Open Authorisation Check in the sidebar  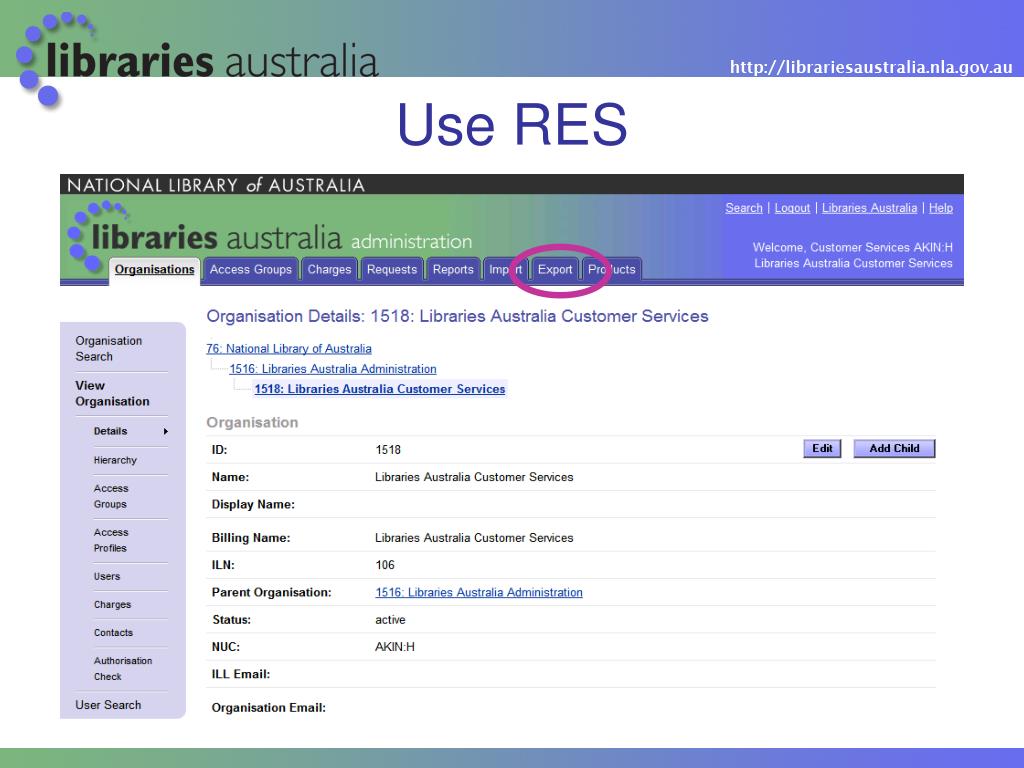coord(123,669)
